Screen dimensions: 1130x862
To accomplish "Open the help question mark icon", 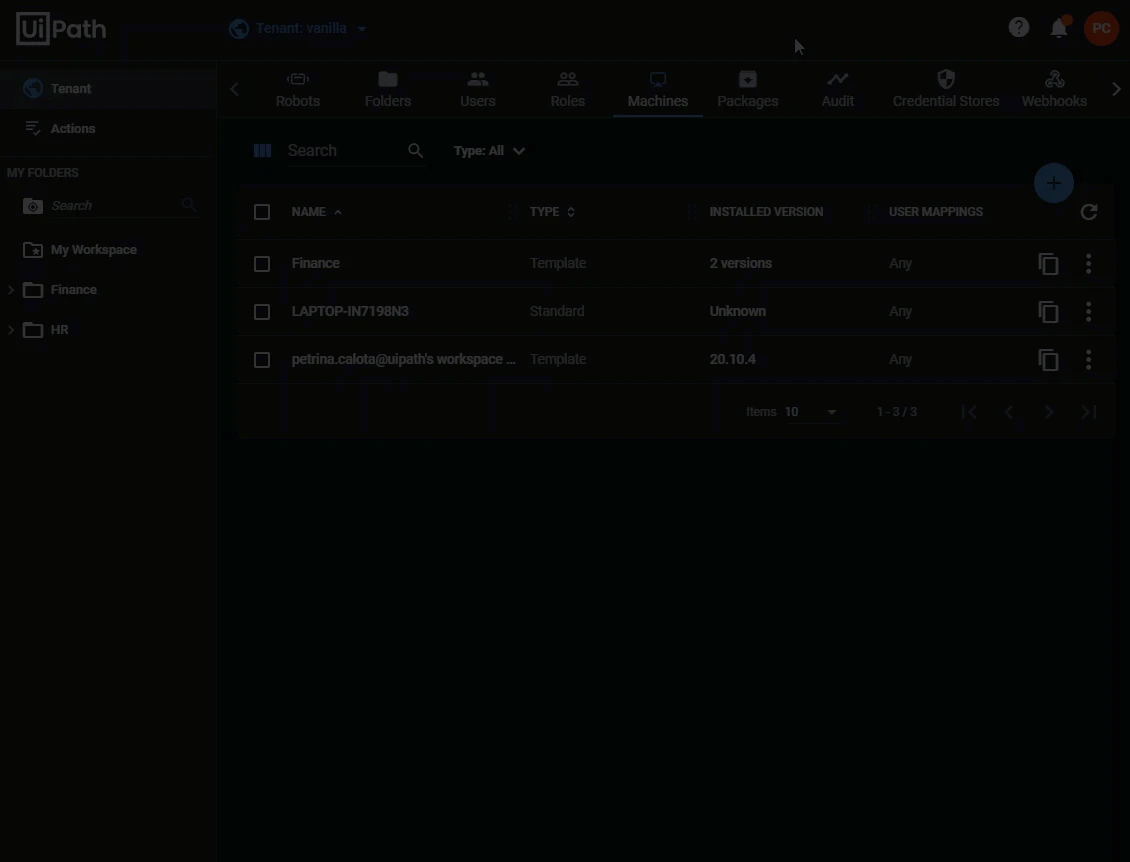I will click(1018, 28).
